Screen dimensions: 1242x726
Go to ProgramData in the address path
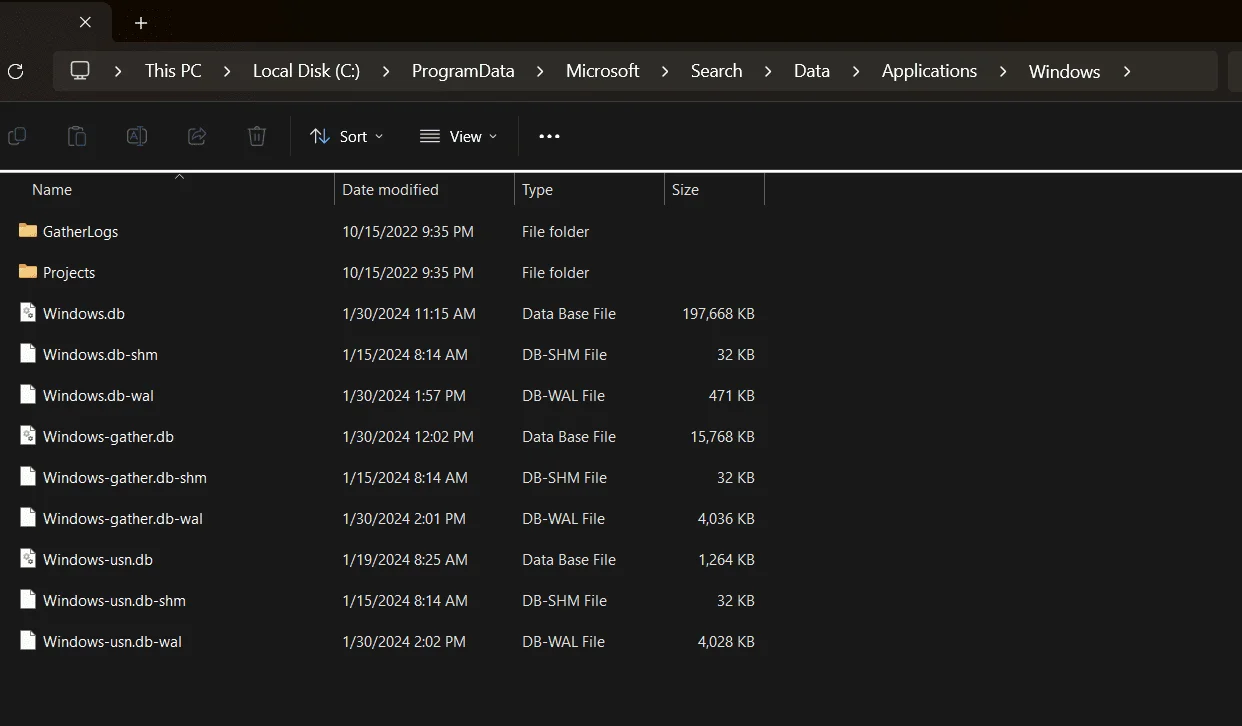point(463,71)
